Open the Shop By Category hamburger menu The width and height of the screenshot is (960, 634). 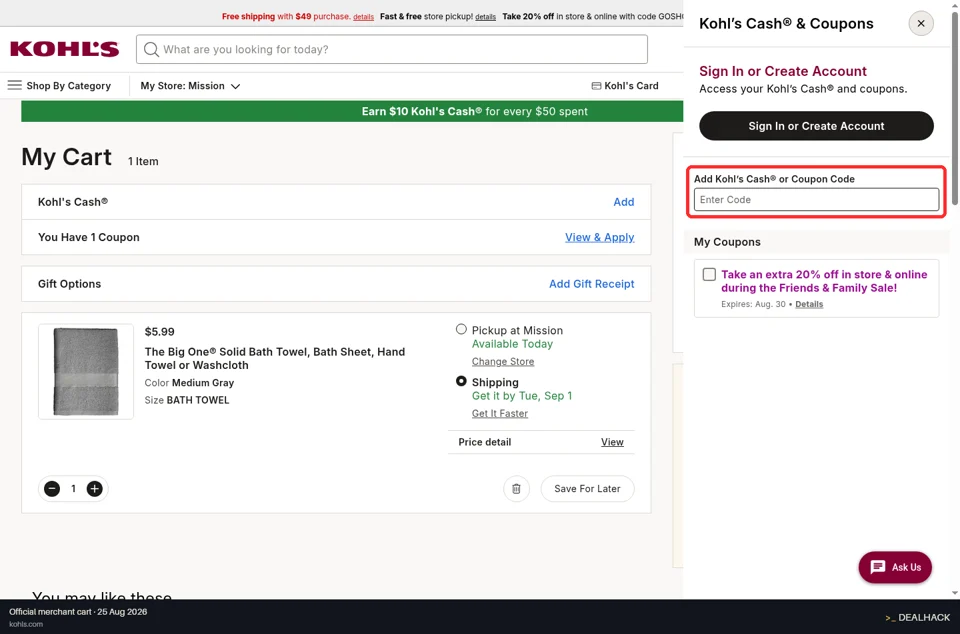tap(15, 85)
